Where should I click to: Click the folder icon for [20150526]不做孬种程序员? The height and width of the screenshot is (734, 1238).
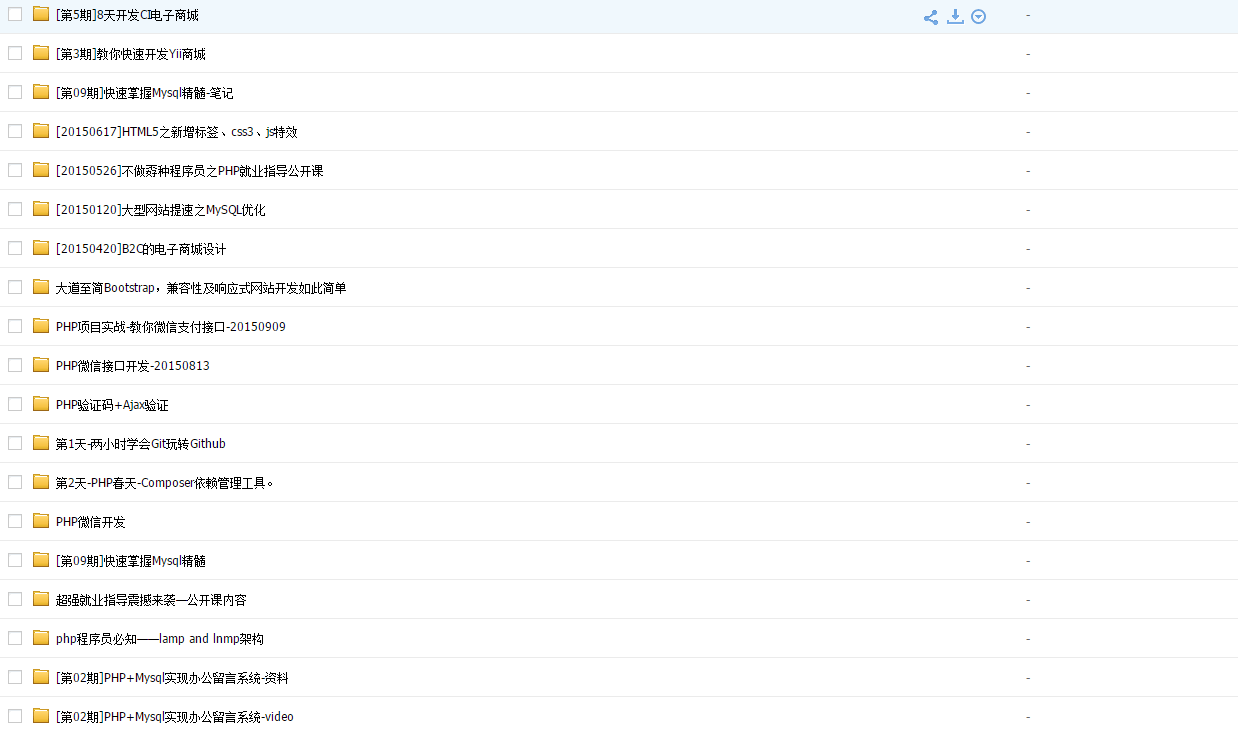coord(41,170)
